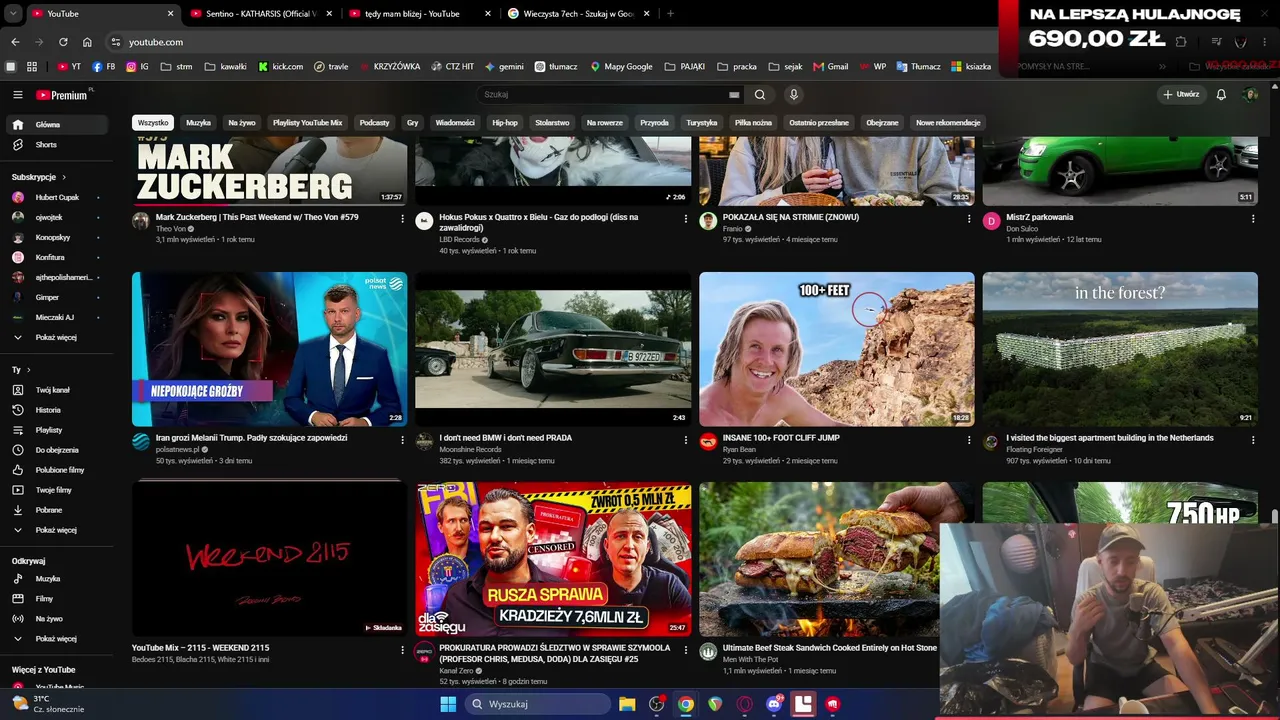Start voice search with the microphone icon

point(794,95)
